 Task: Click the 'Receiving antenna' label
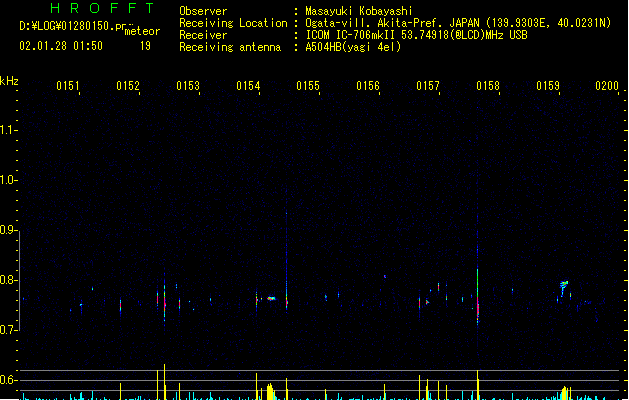[x=230, y=47]
